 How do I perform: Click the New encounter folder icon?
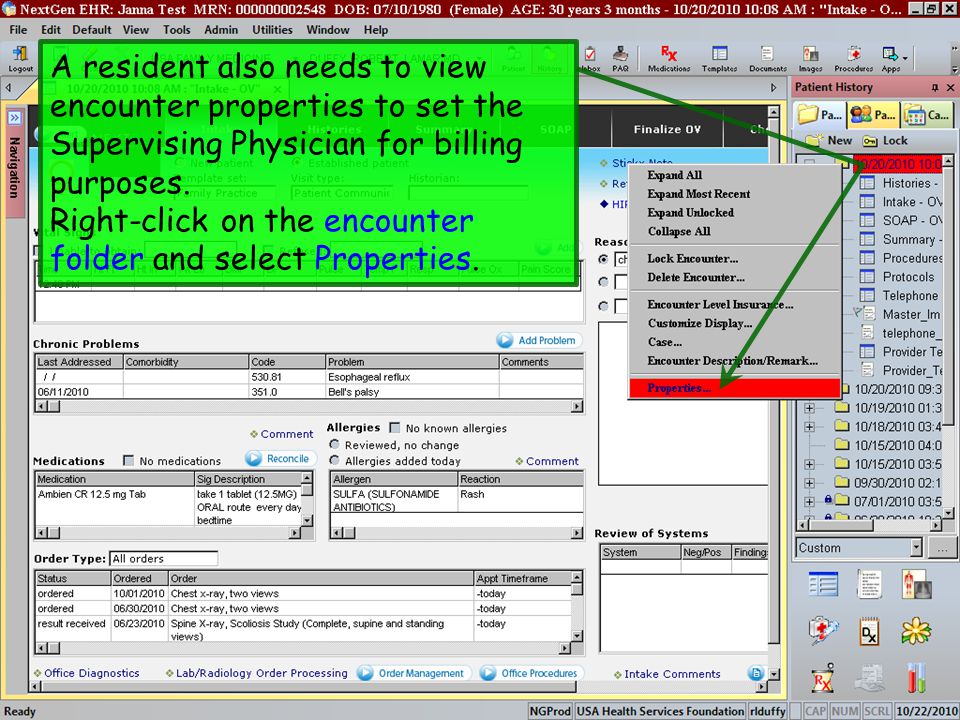[814, 140]
